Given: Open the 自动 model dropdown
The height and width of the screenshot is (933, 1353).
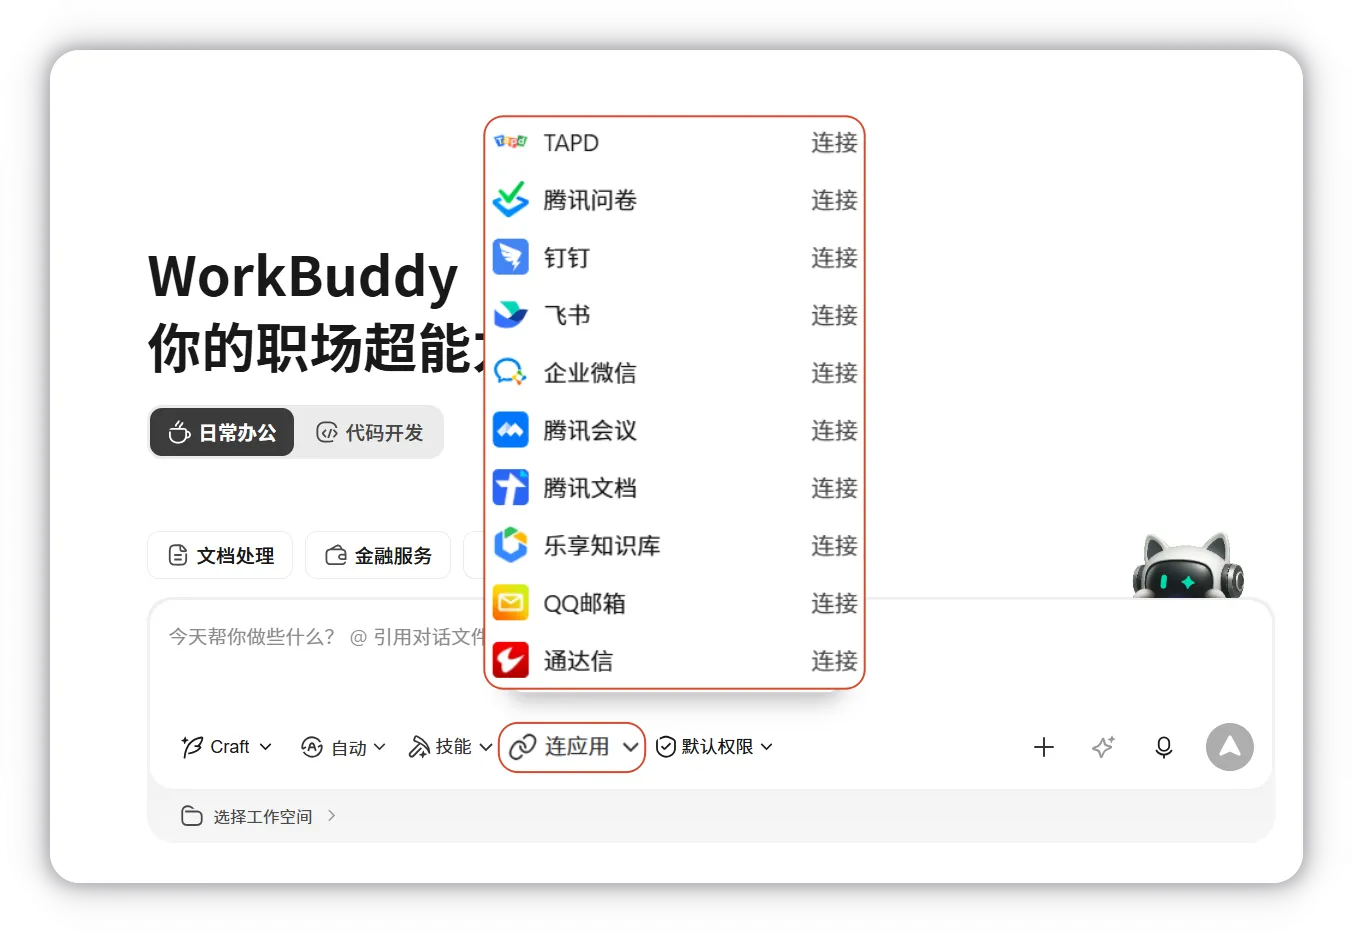Looking at the screenshot, I should pyautogui.click(x=343, y=747).
